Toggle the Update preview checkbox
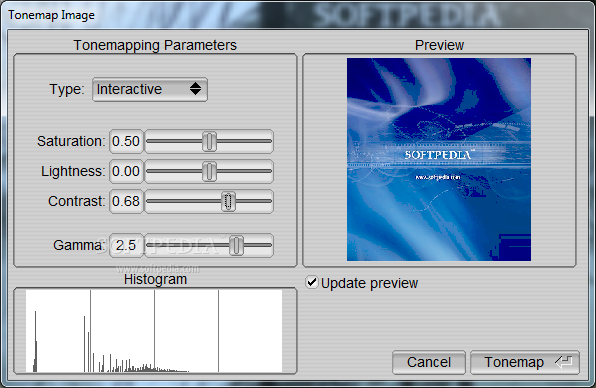This screenshot has height=388, width=596. (x=312, y=282)
